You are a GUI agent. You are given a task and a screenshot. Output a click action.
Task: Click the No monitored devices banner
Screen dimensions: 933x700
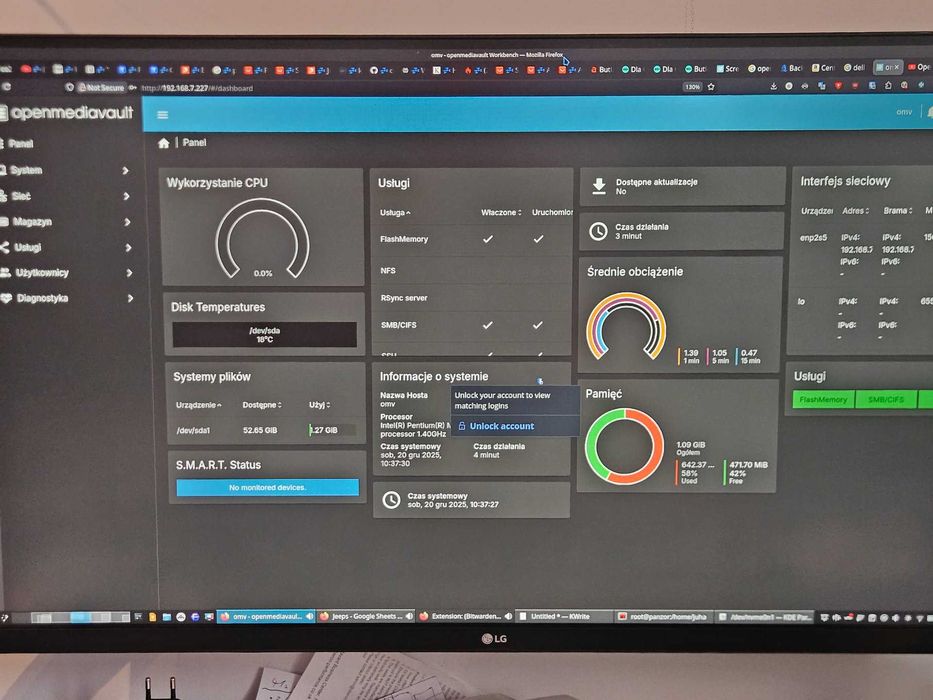point(268,488)
